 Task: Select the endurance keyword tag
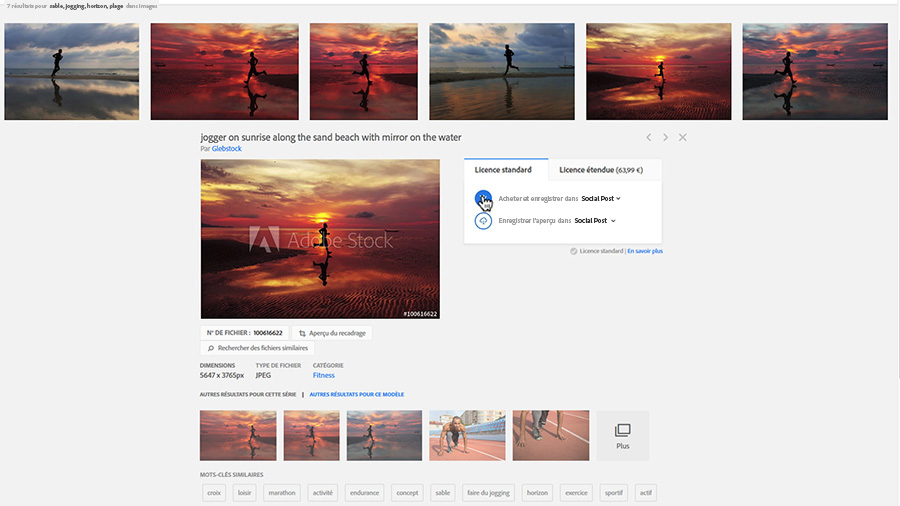pyautogui.click(x=364, y=493)
